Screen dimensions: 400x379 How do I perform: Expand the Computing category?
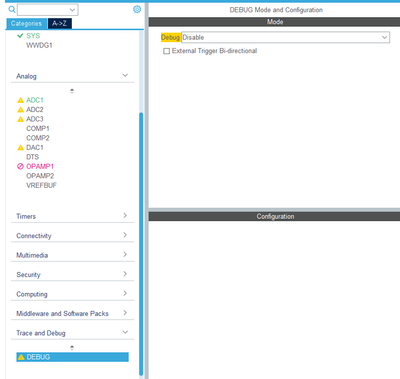pos(125,293)
